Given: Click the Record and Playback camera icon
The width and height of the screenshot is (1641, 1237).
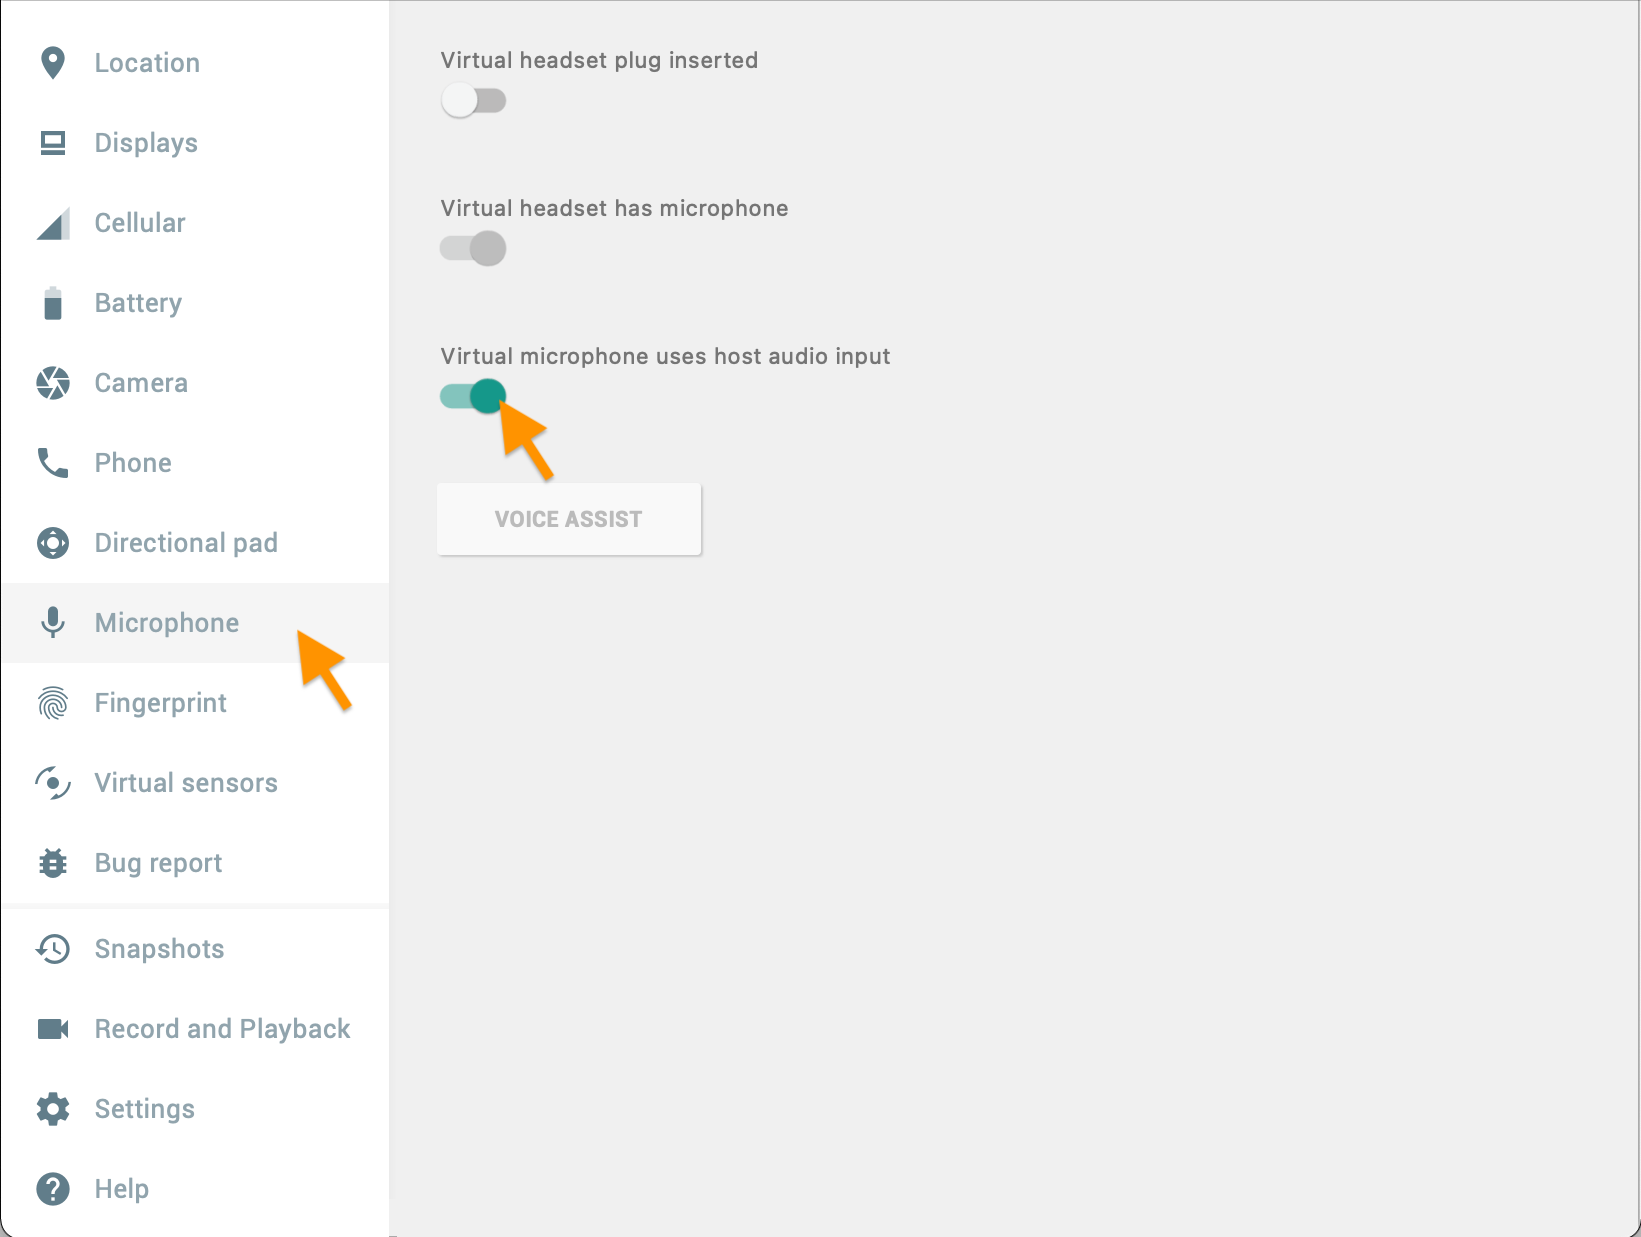Looking at the screenshot, I should pos(53,1029).
